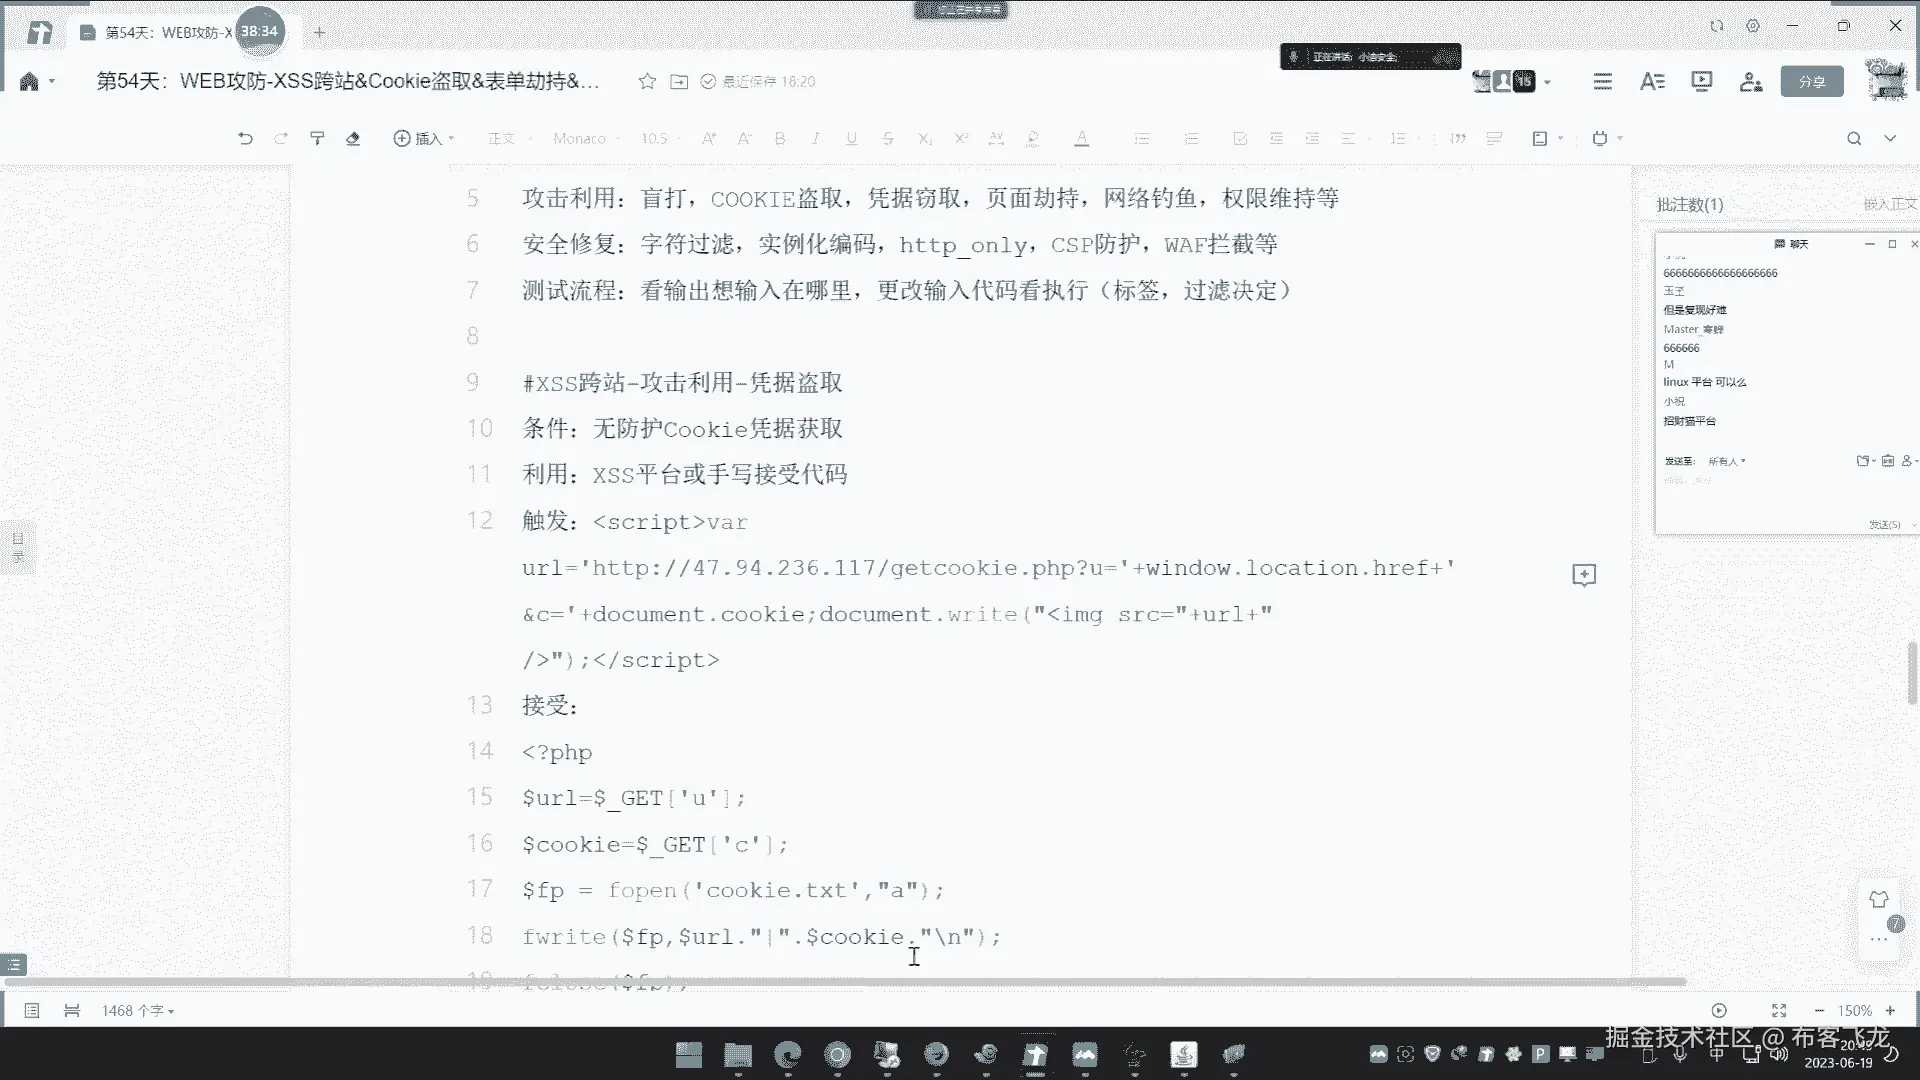This screenshot has width=1920, height=1080.
Task: Open the 插入 insert dropdown
Action: [424, 139]
